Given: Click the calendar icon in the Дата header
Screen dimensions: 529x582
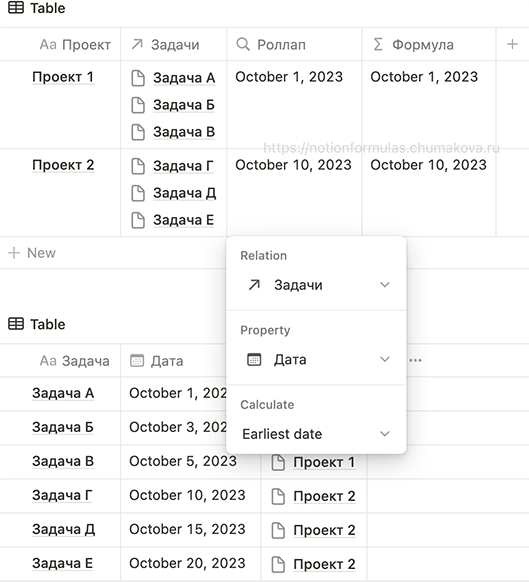Looking at the screenshot, I should (x=137, y=360).
